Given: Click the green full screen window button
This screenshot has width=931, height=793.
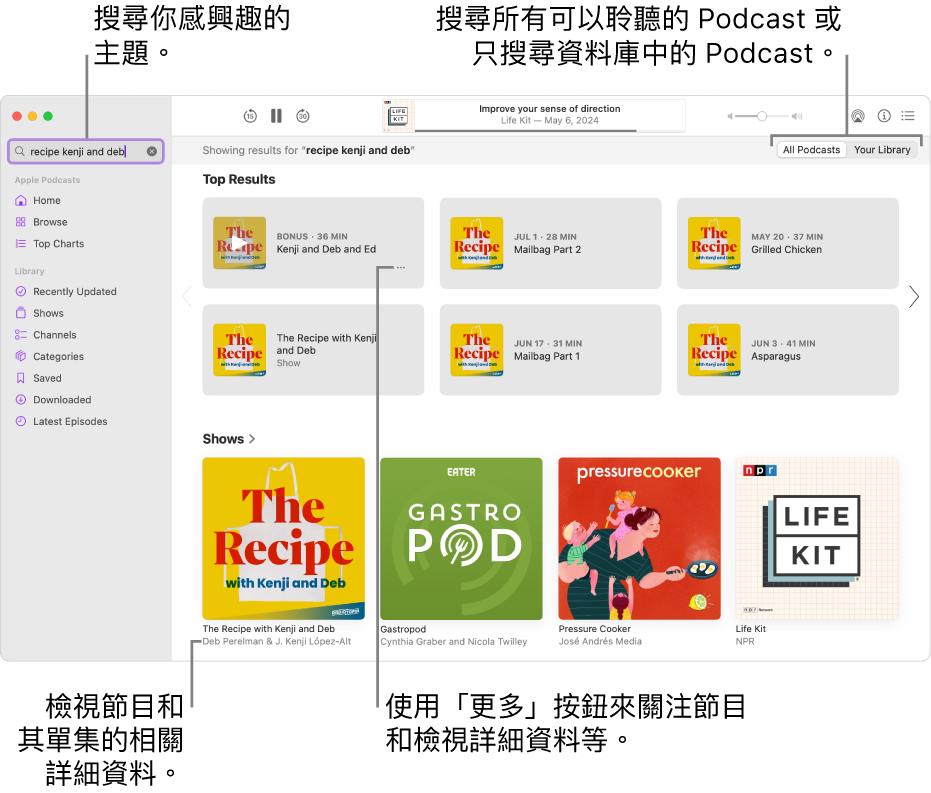Looking at the screenshot, I should click(48, 116).
